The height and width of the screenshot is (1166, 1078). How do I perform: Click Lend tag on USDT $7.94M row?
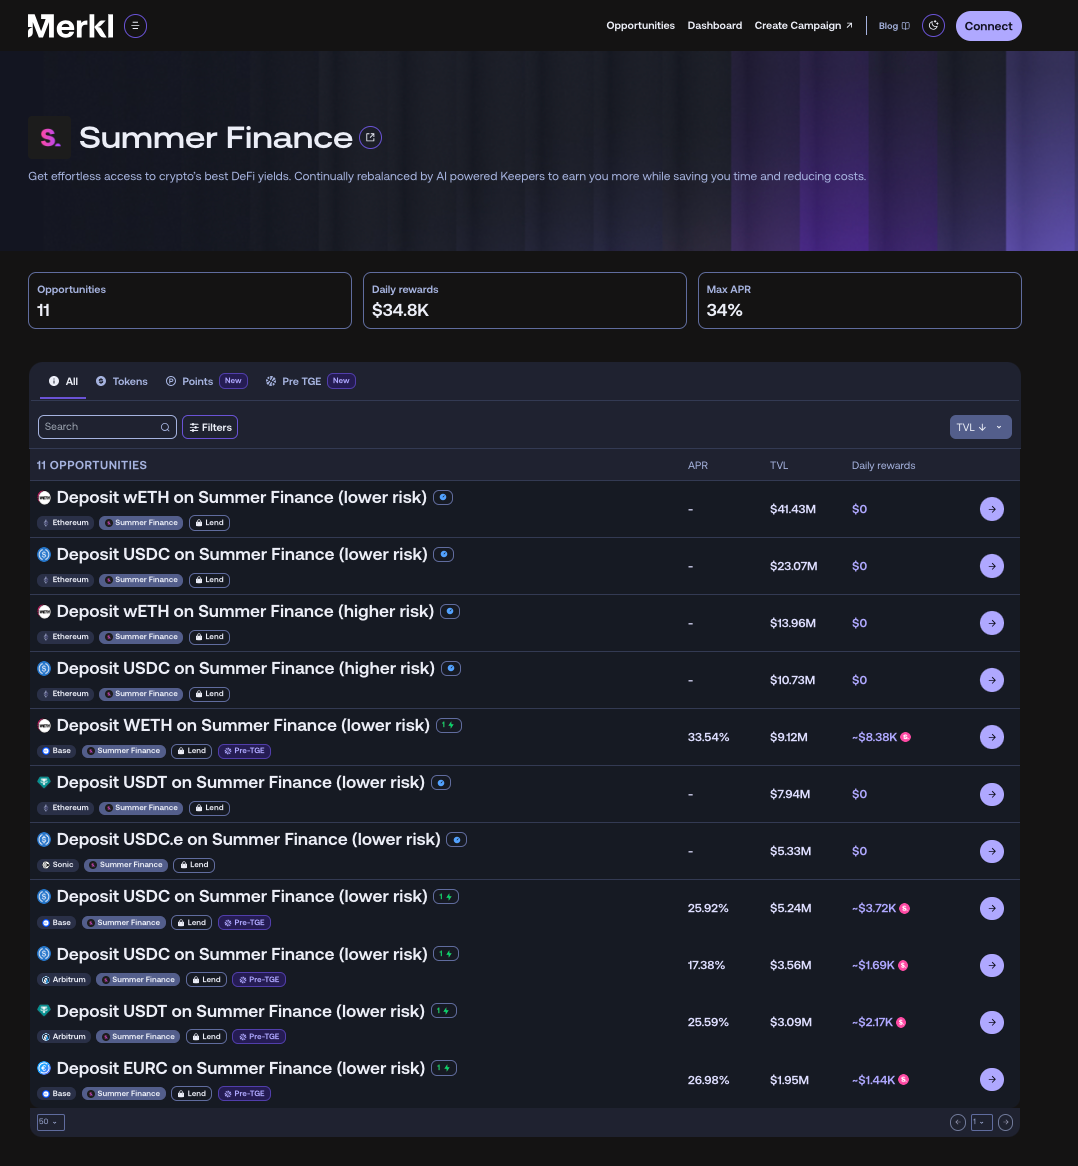tap(209, 808)
